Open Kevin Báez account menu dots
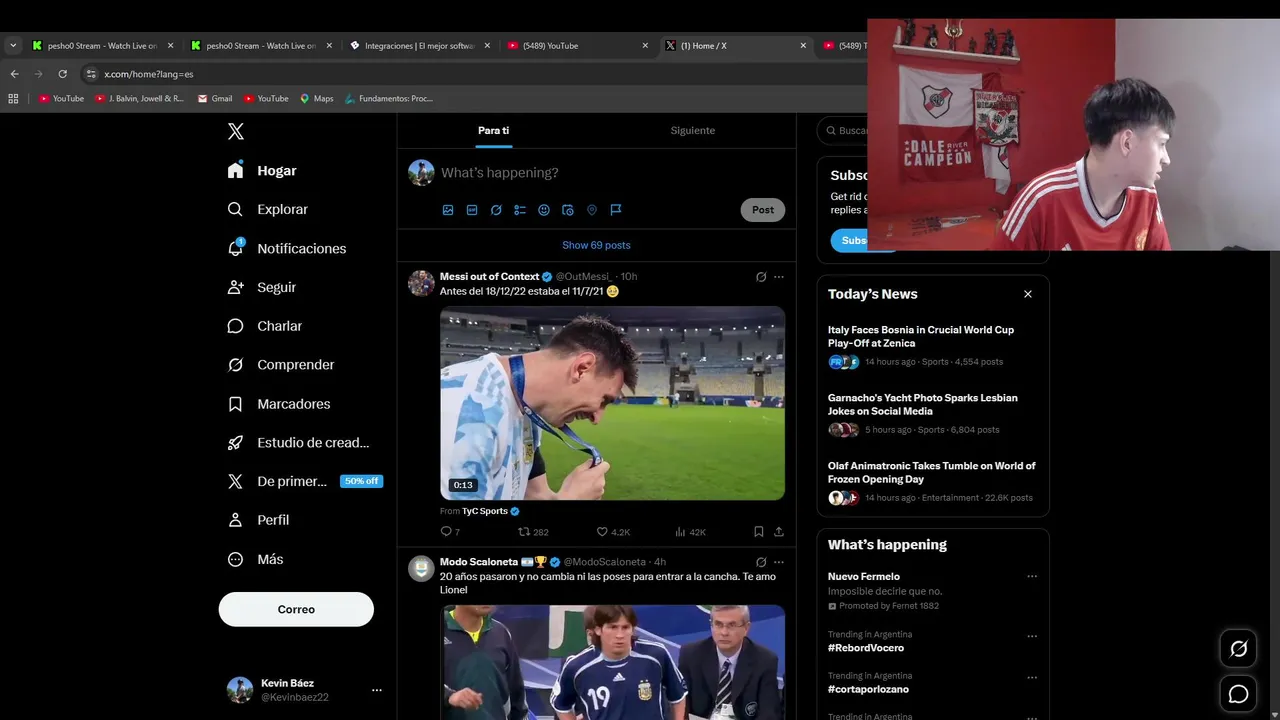The image size is (1280, 720). pos(377,690)
